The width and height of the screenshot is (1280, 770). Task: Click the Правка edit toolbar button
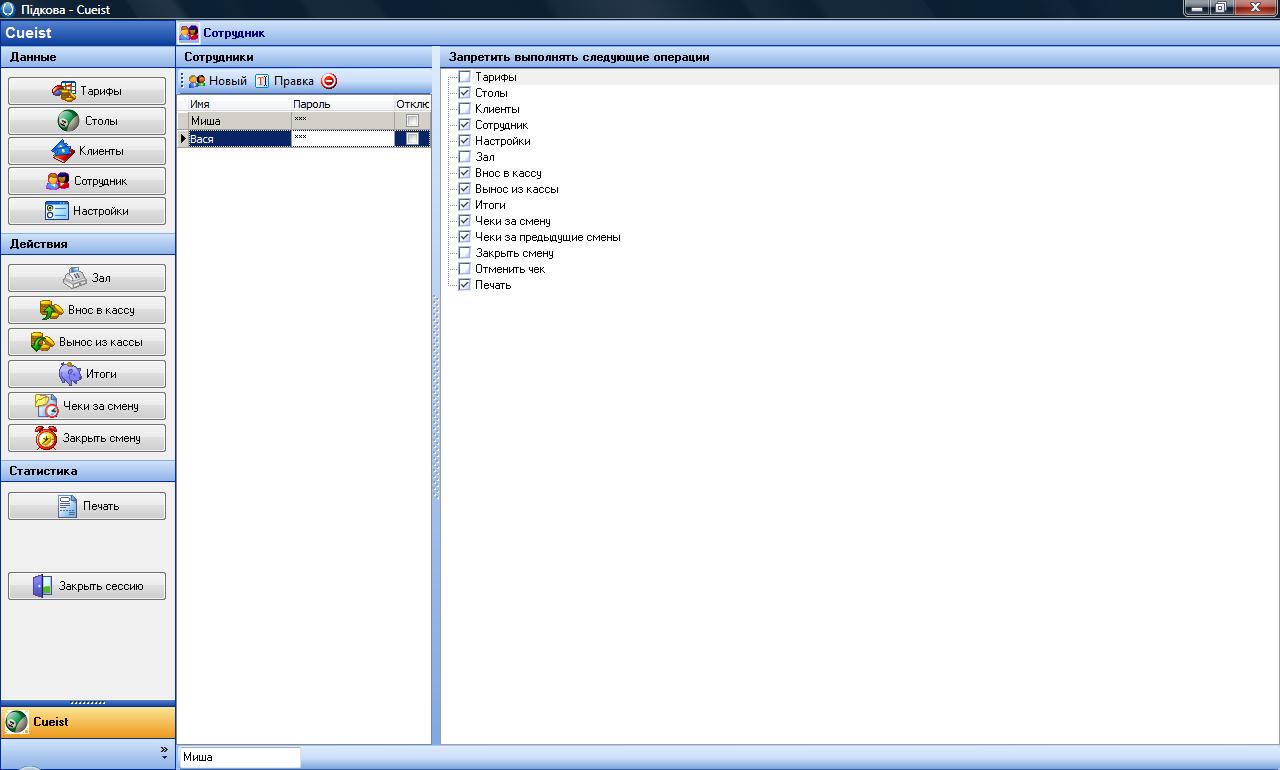(x=284, y=81)
